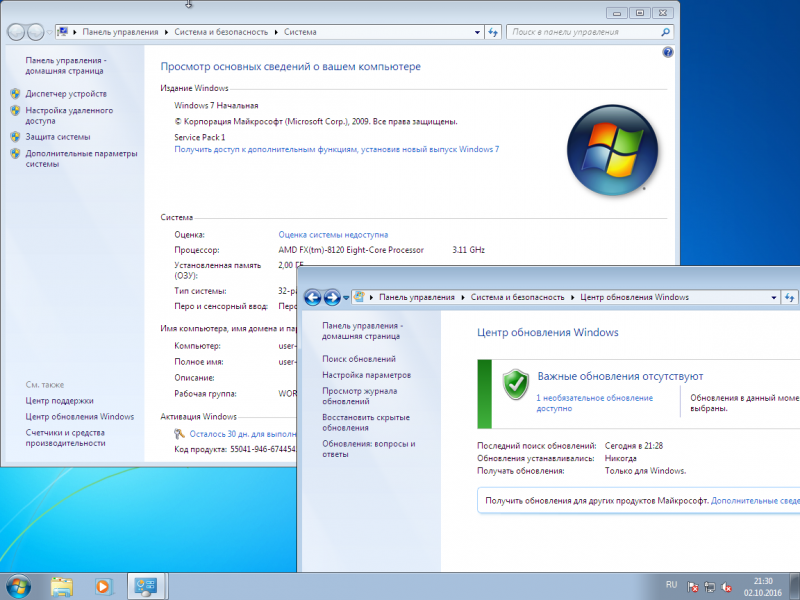Click the green shield update status icon
800x600 pixels.
pos(516,384)
